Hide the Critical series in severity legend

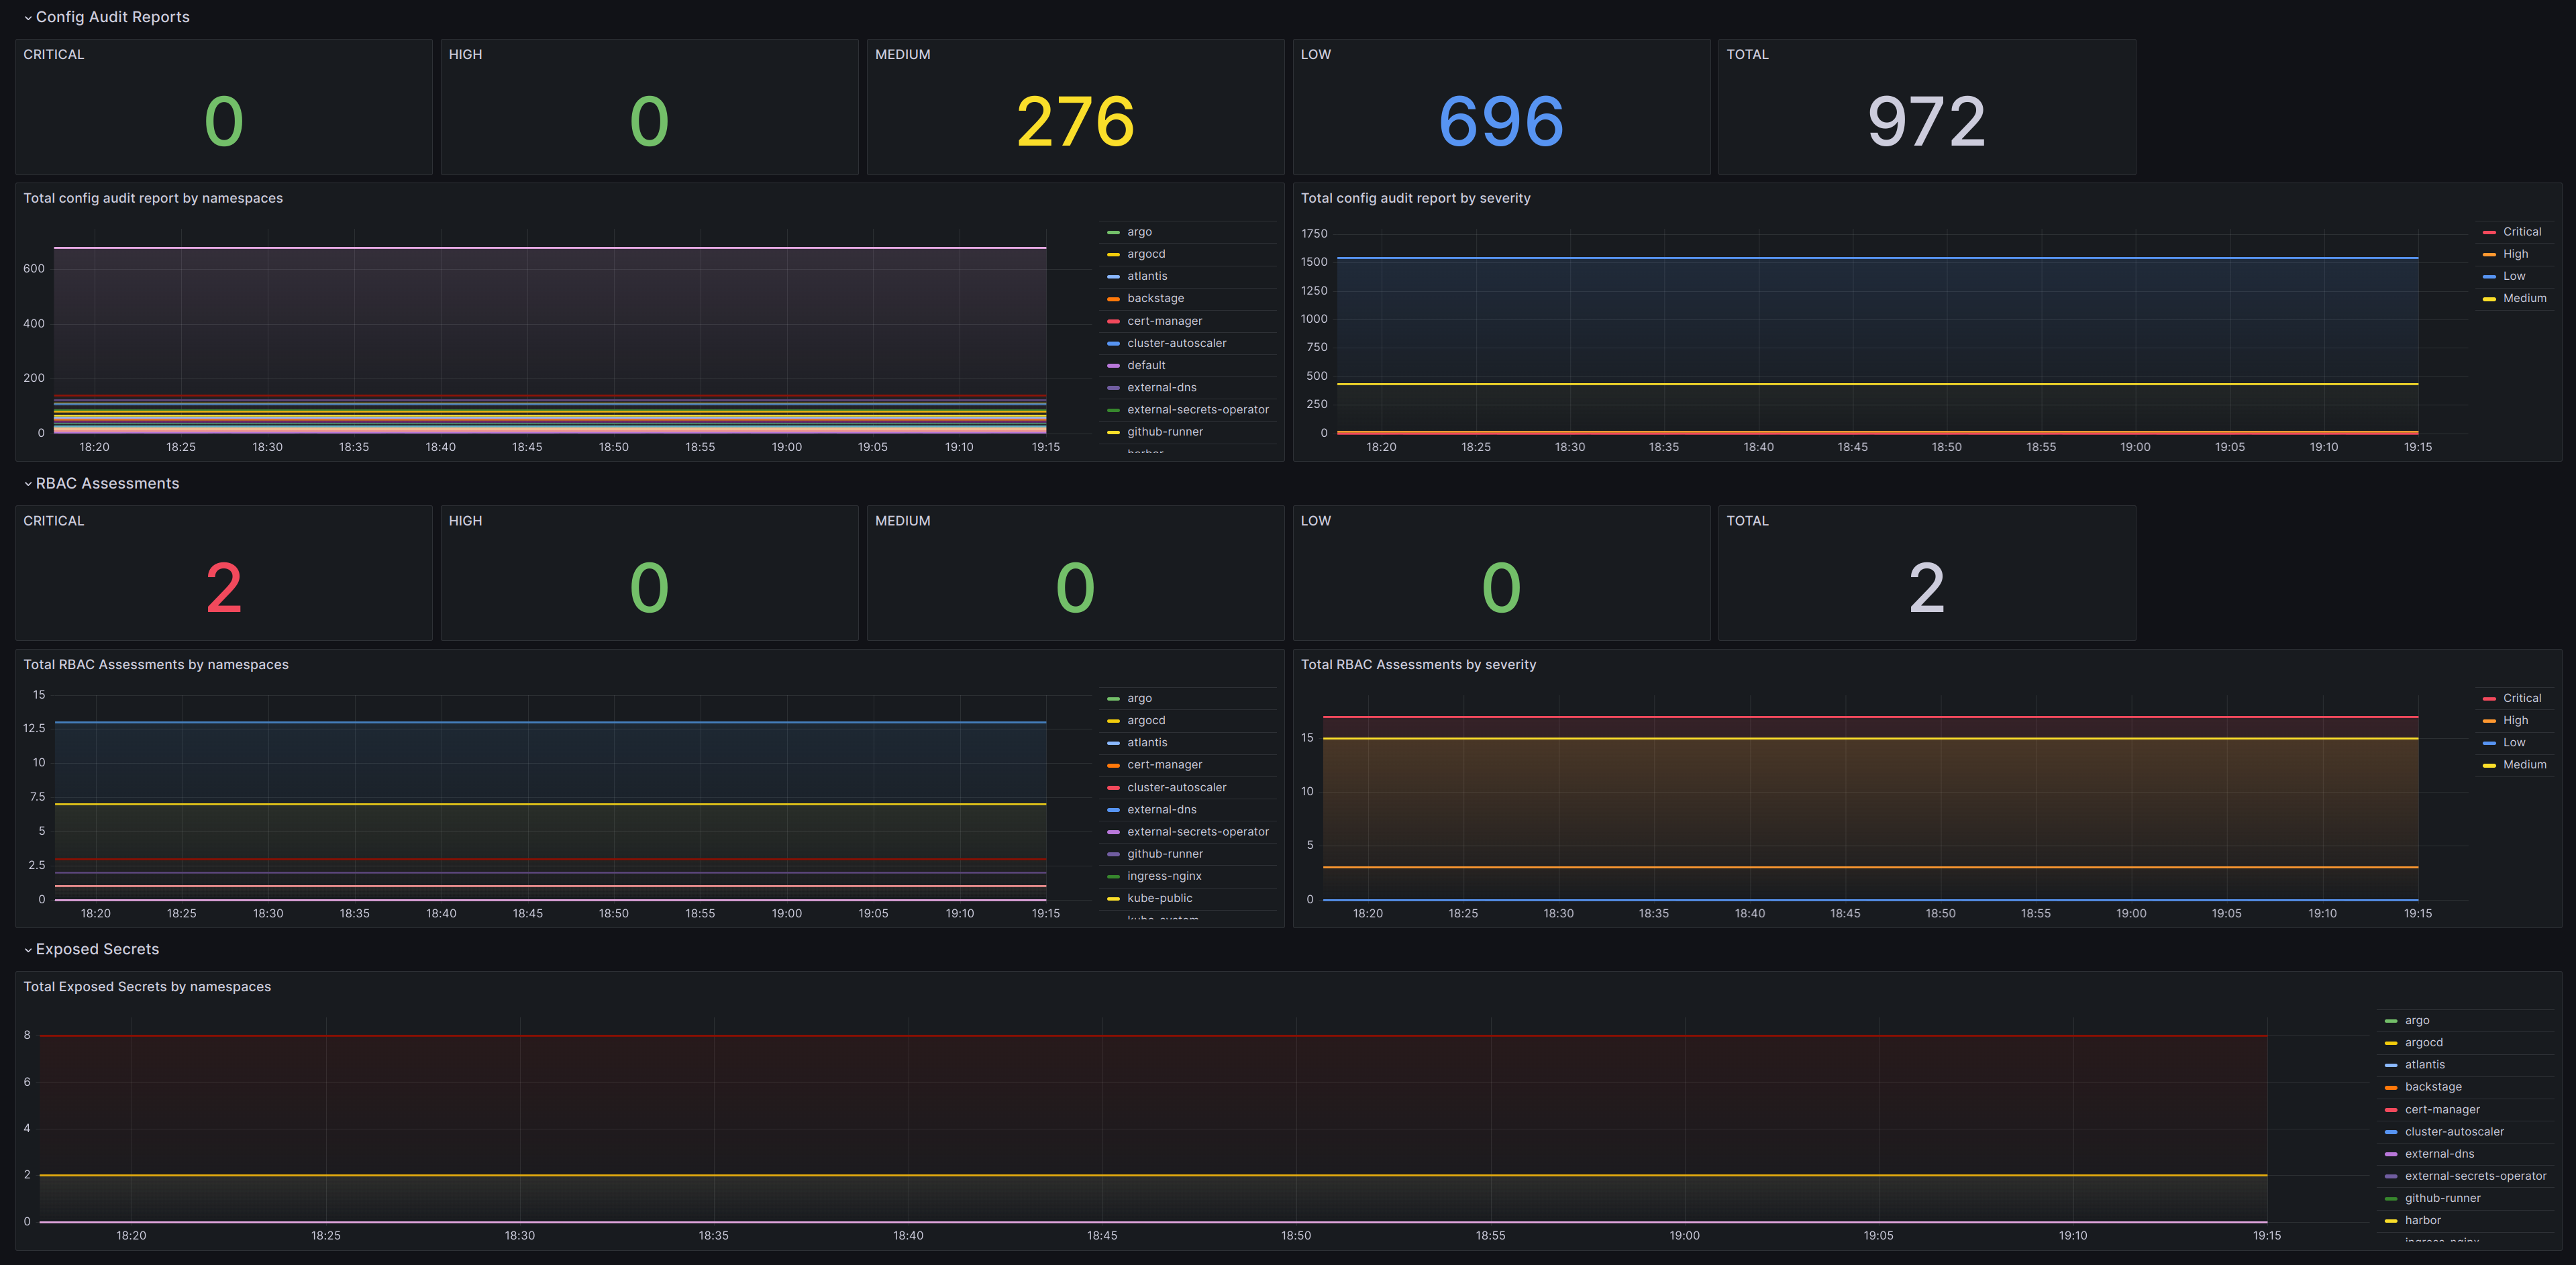tap(2521, 231)
